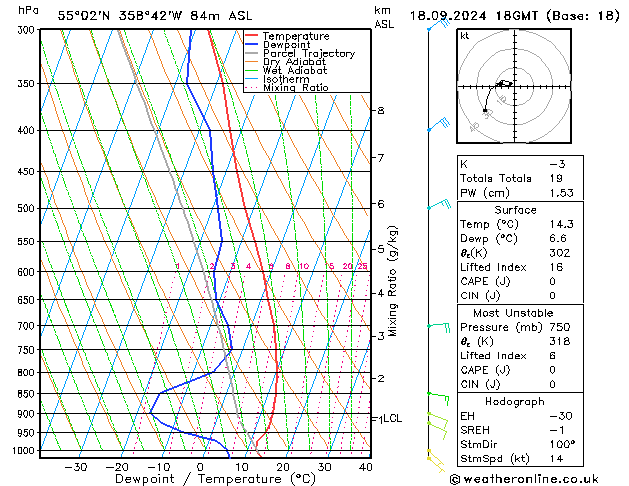Click the green wind barb at 700 hPa
The width and height of the screenshot is (629, 486).
439,327
